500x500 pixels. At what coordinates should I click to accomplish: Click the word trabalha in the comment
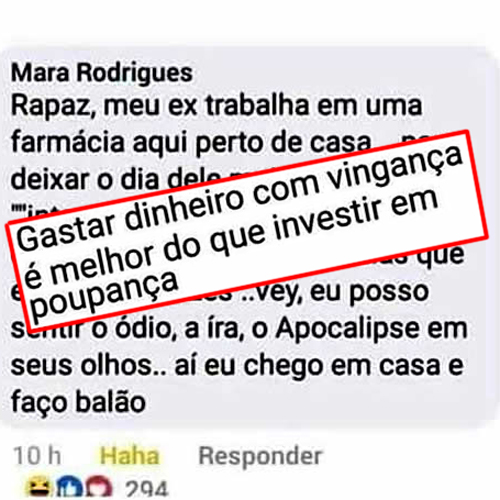tap(258, 105)
